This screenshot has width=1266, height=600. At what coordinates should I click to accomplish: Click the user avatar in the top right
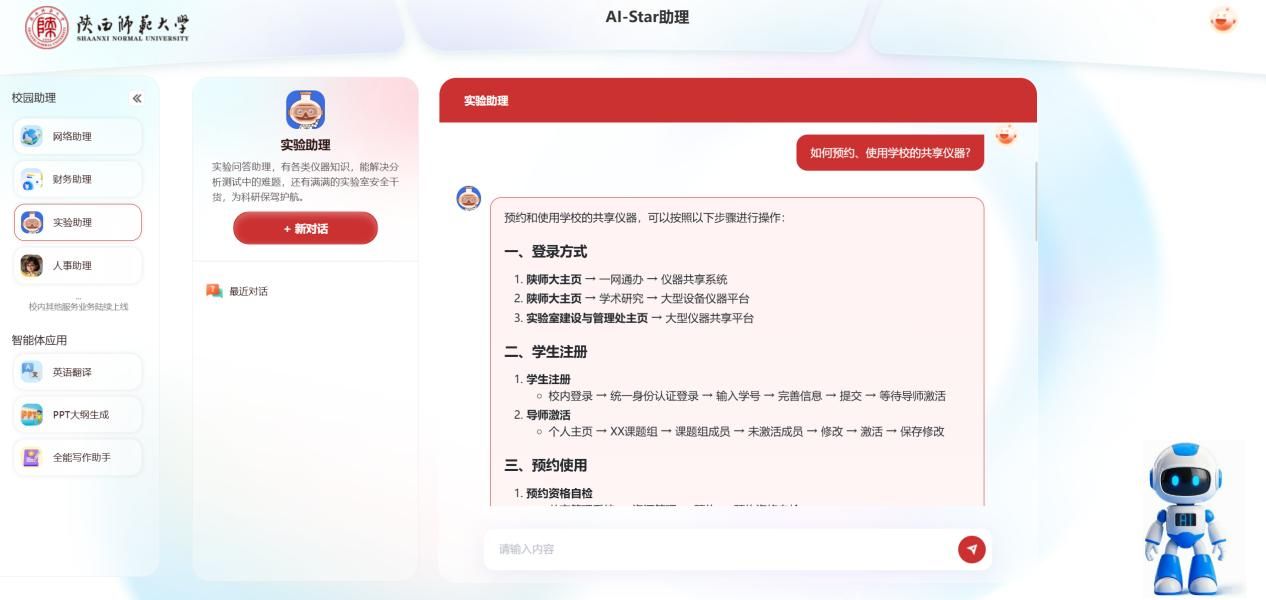1222,20
